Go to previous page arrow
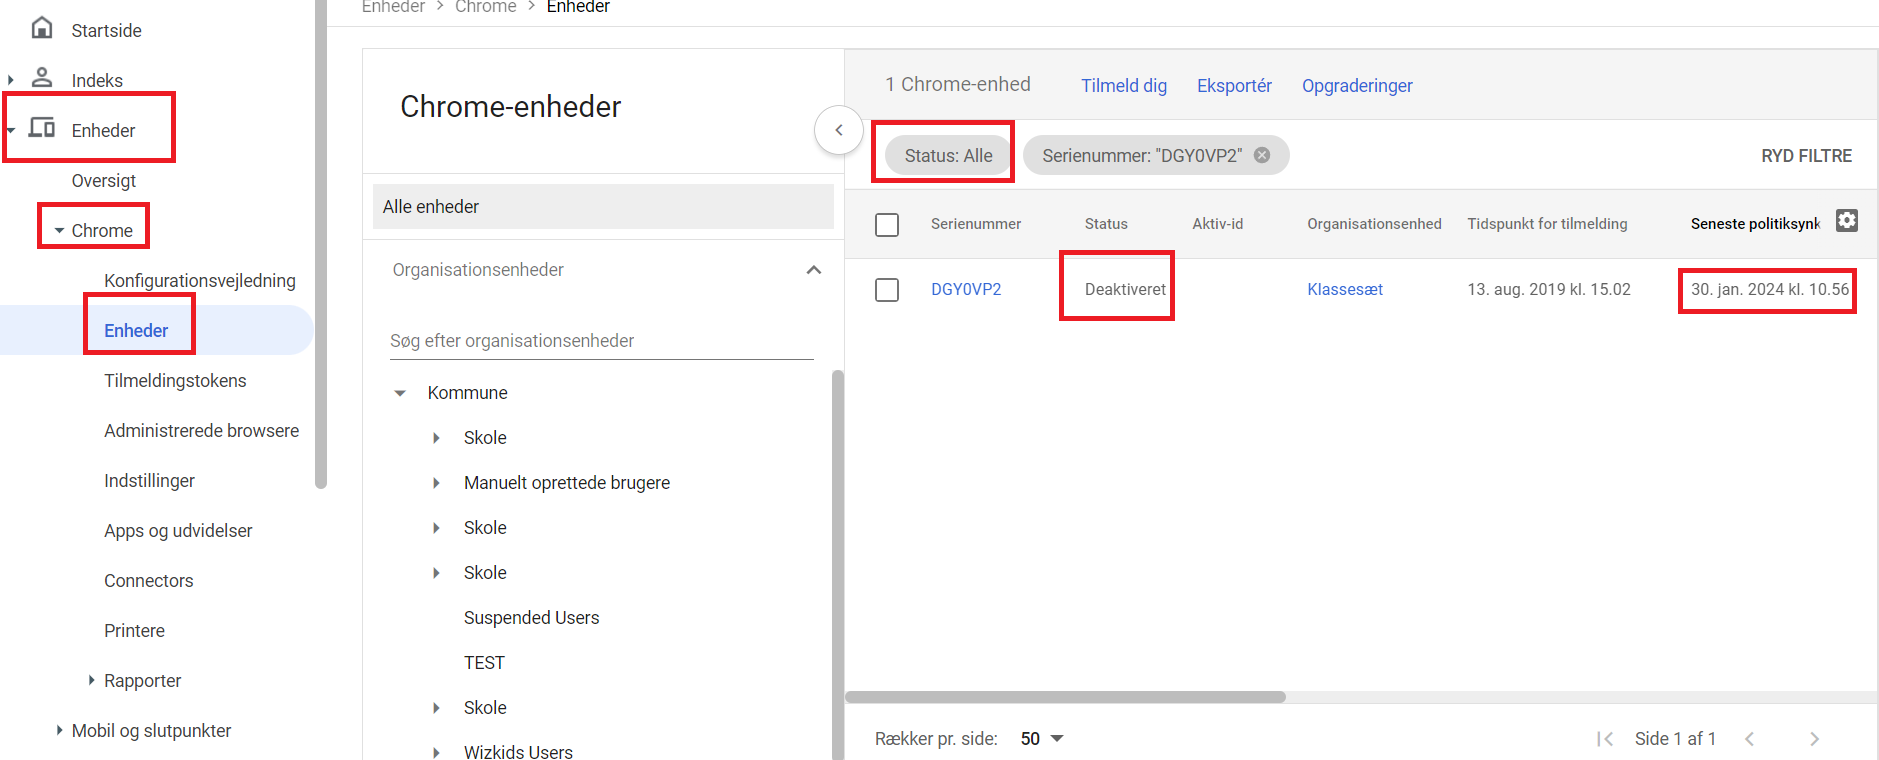This screenshot has width=1879, height=760. coord(1750,739)
